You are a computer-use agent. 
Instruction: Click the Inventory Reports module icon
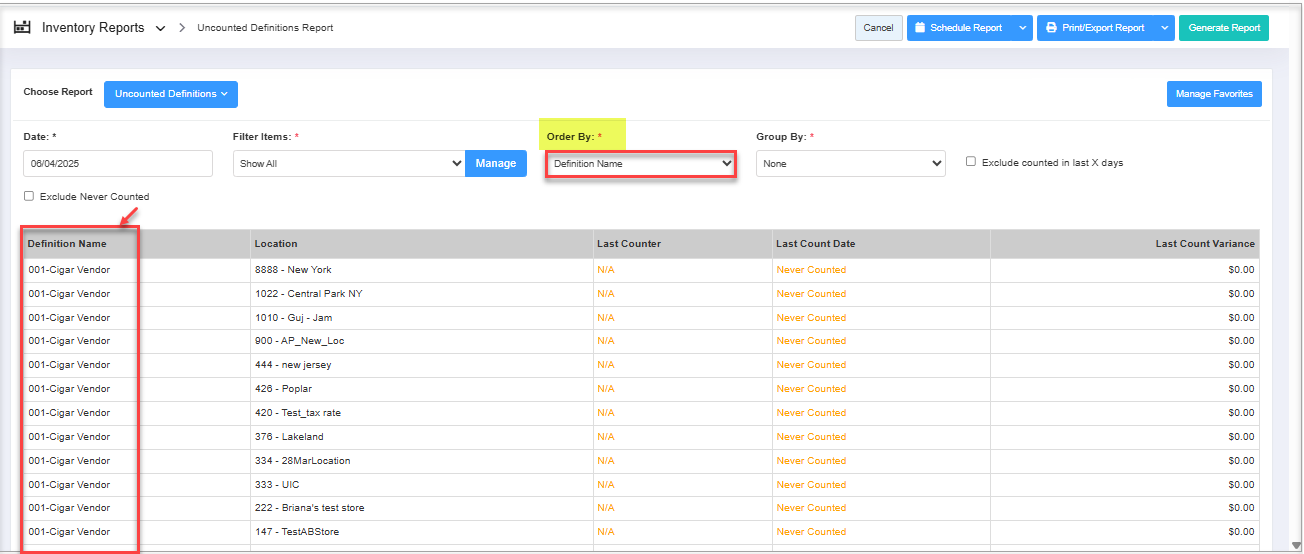pos(22,28)
